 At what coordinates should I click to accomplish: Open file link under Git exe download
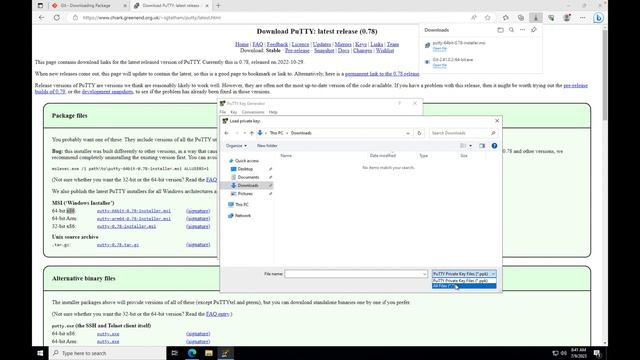click(440, 65)
